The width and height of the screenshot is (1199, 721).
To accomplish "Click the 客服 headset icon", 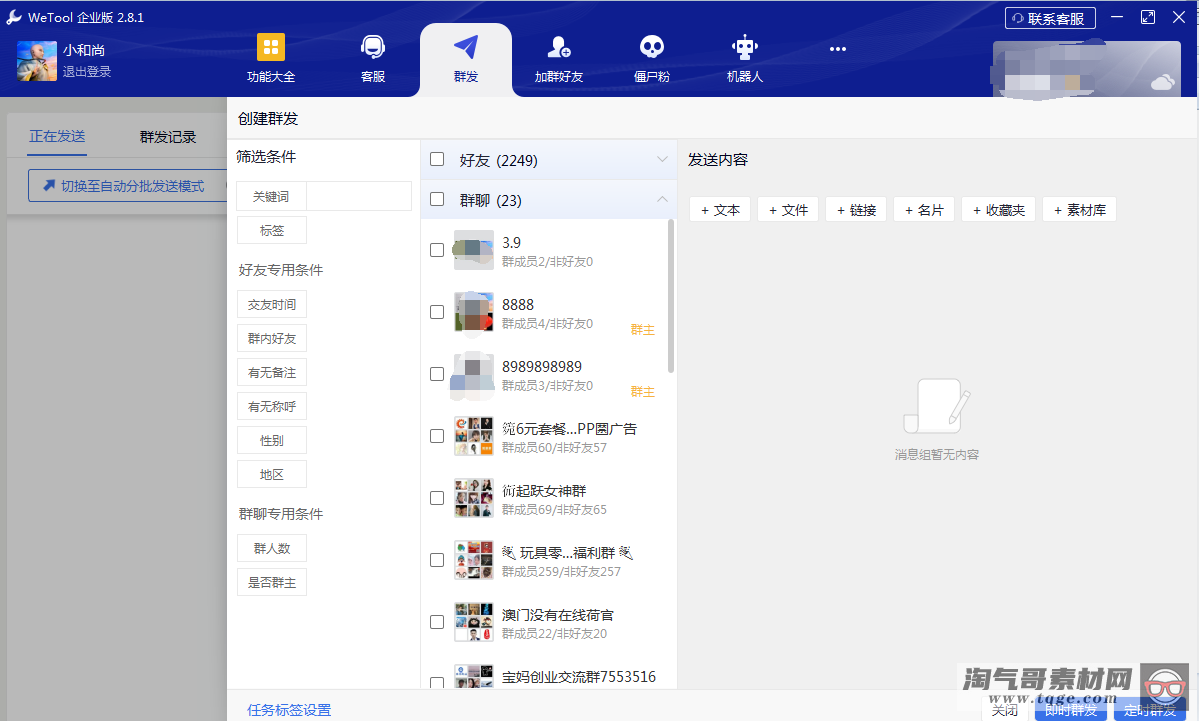I will [x=373, y=48].
